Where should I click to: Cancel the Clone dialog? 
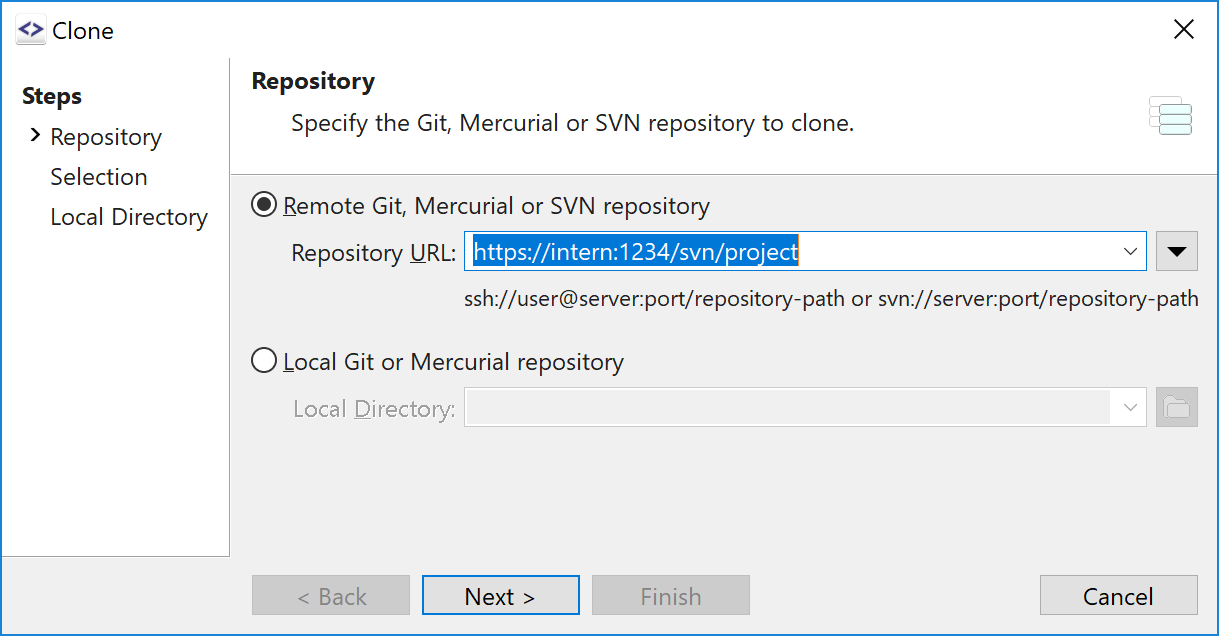point(1118,596)
